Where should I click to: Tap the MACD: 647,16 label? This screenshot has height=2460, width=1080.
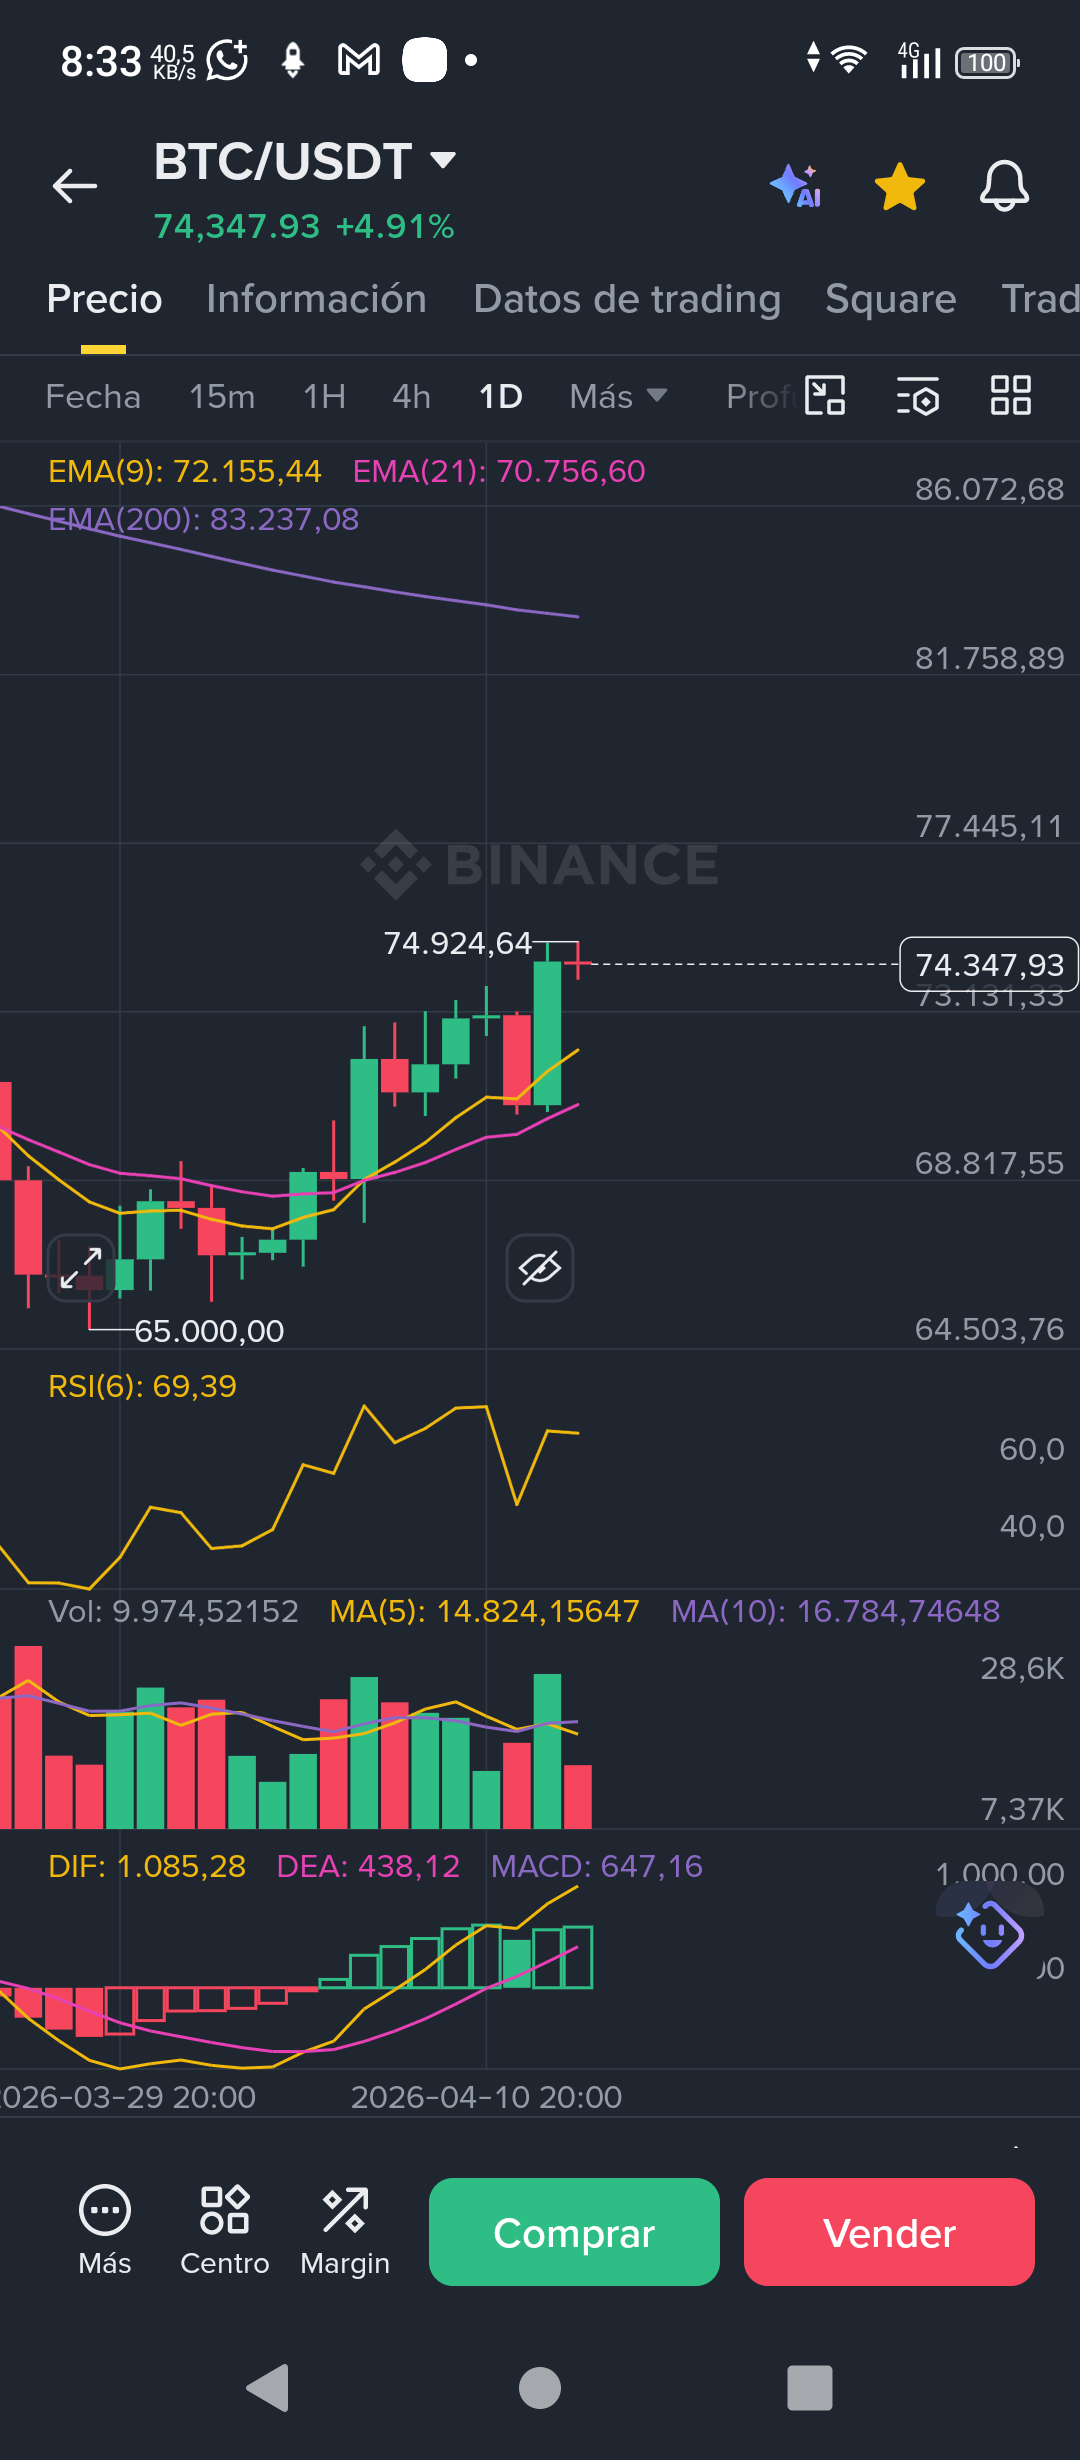tap(596, 1866)
